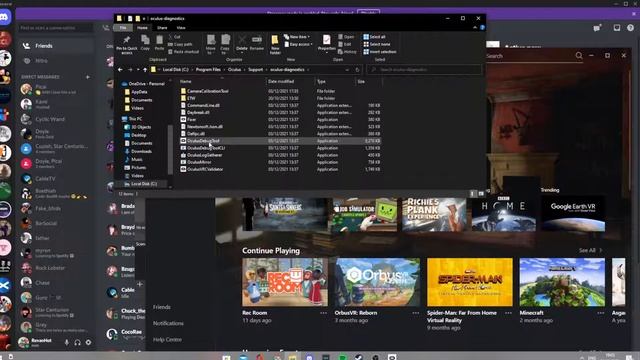The image size is (640, 360).
Task: Switch to the View ribbon tab
Action: [x=181, y=28]
